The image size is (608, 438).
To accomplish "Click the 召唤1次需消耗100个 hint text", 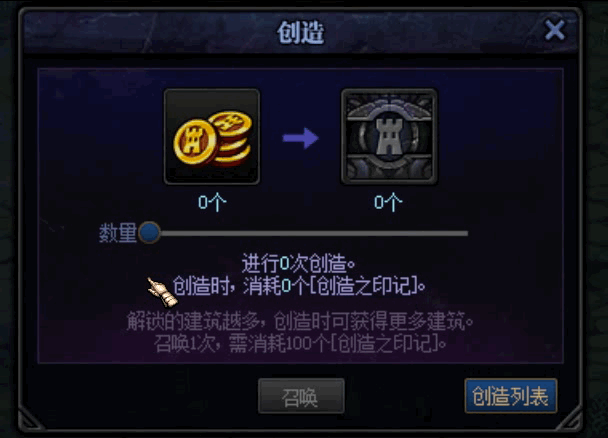I will click(x=300, y=343).
